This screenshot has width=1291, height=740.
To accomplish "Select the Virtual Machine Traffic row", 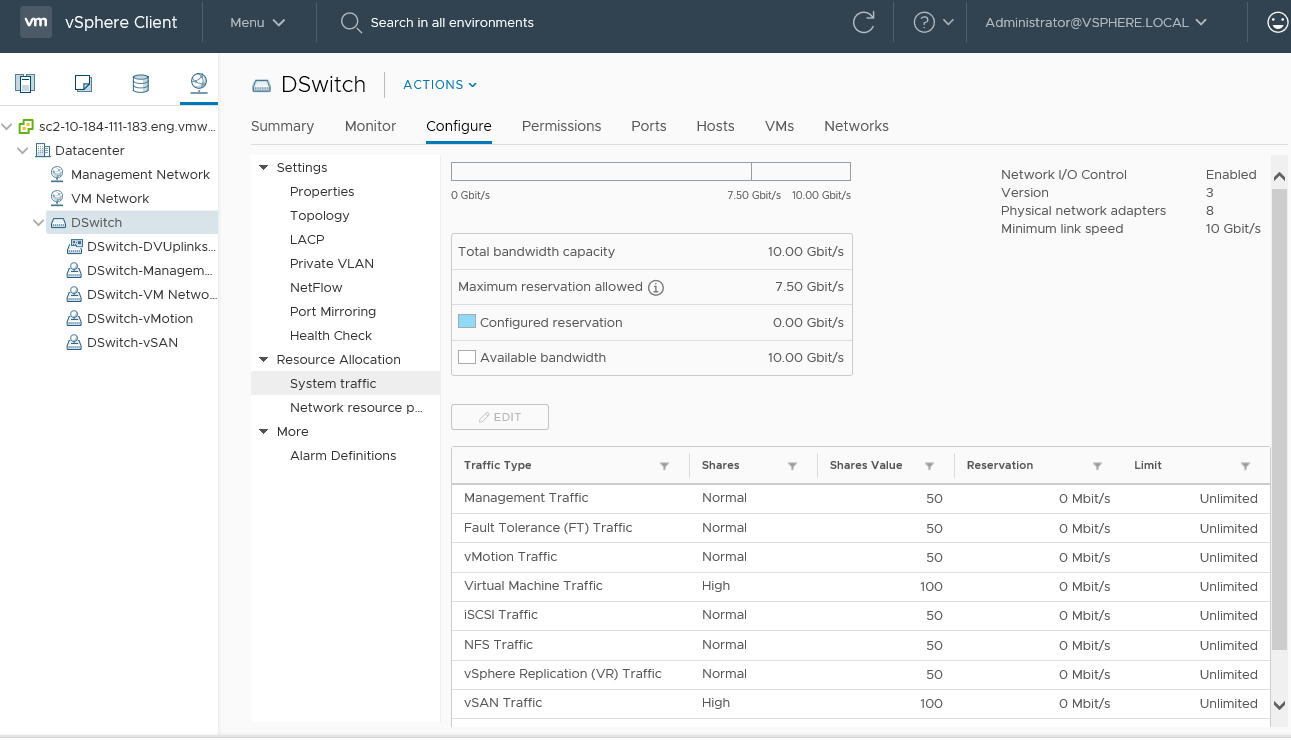I will pos(860,587).
